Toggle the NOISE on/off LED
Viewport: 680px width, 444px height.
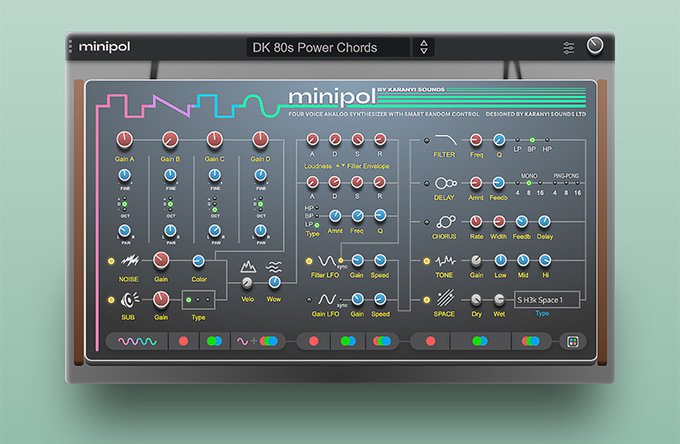[x=109, y=262]
